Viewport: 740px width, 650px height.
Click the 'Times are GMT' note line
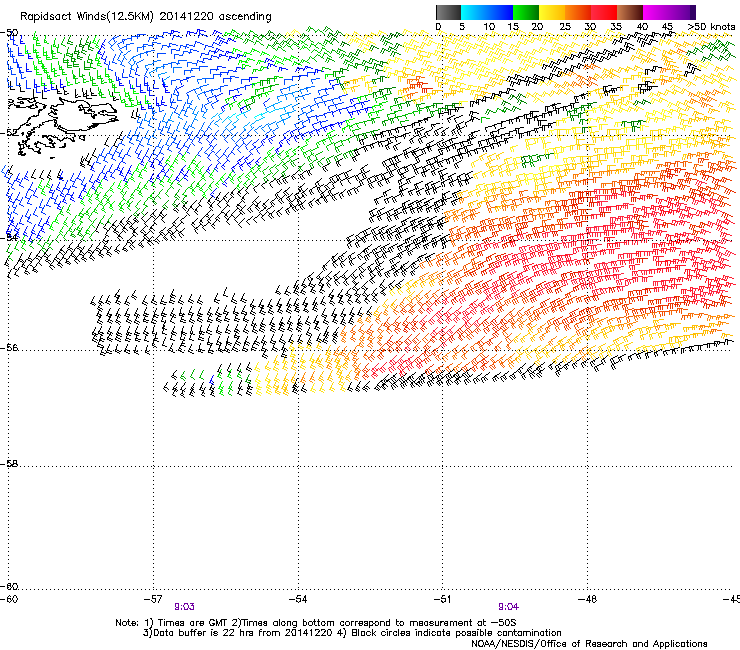click(316, 623)
